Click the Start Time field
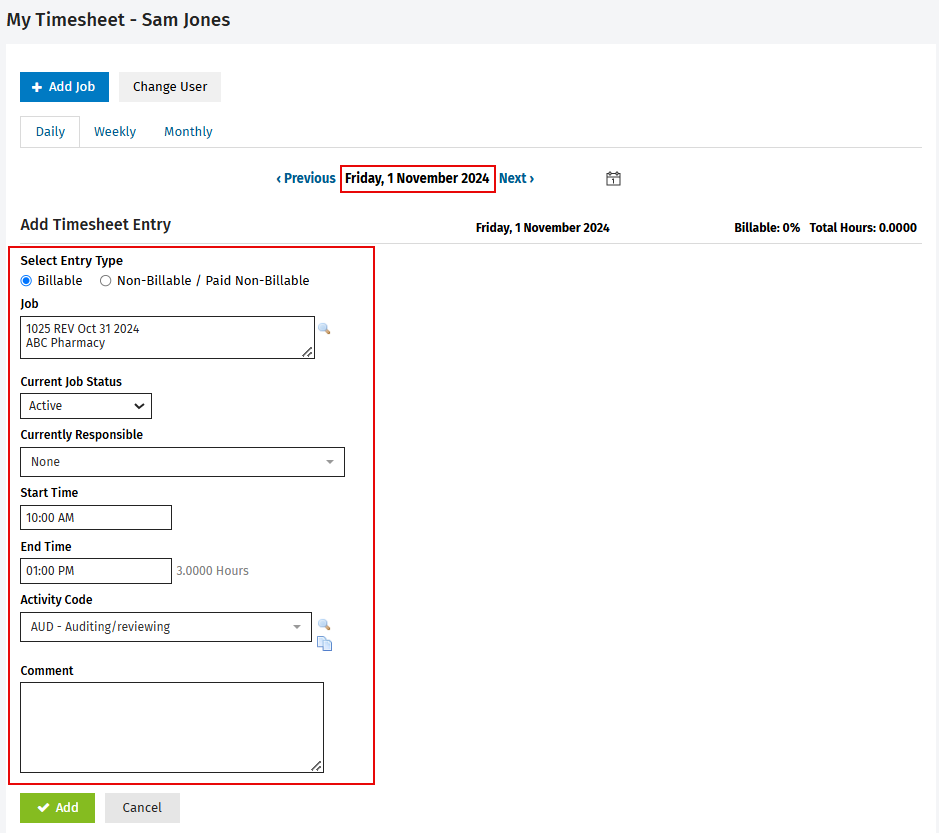The height and width of the screenshot is (833, 939). pyautogui.click(x=96, y=518)
